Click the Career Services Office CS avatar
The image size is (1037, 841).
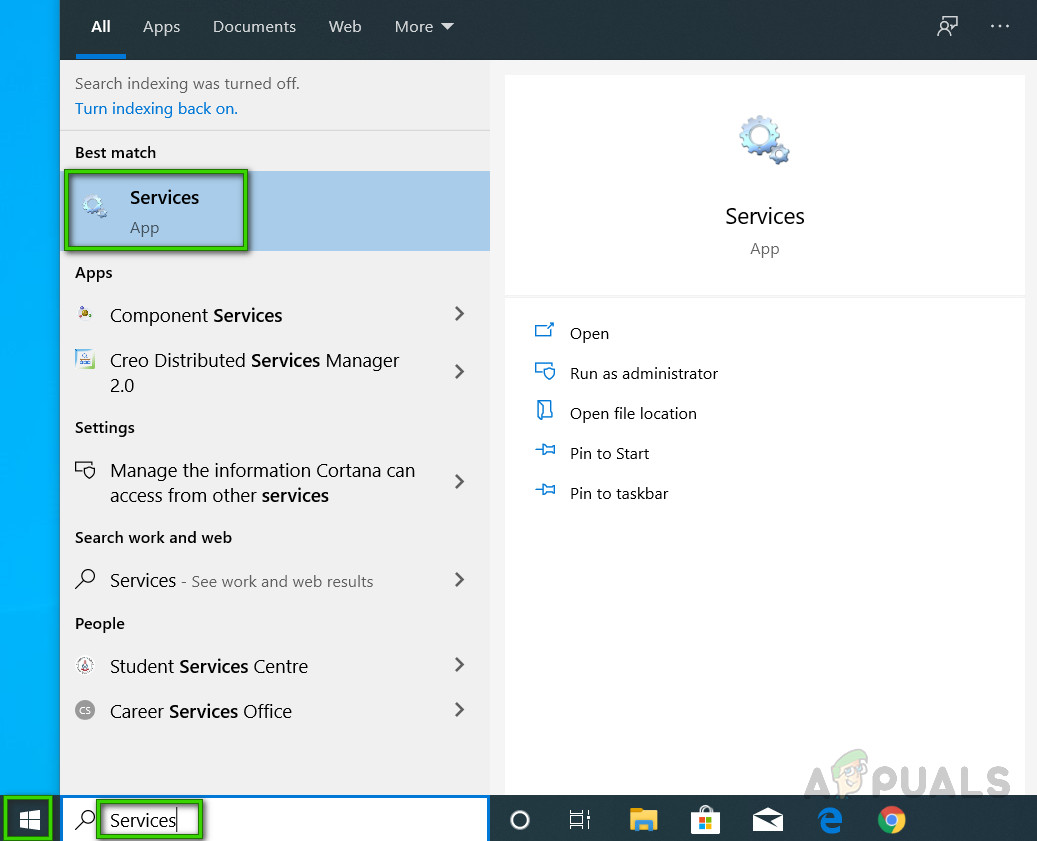pyautogui.click(x=85, y=710)
